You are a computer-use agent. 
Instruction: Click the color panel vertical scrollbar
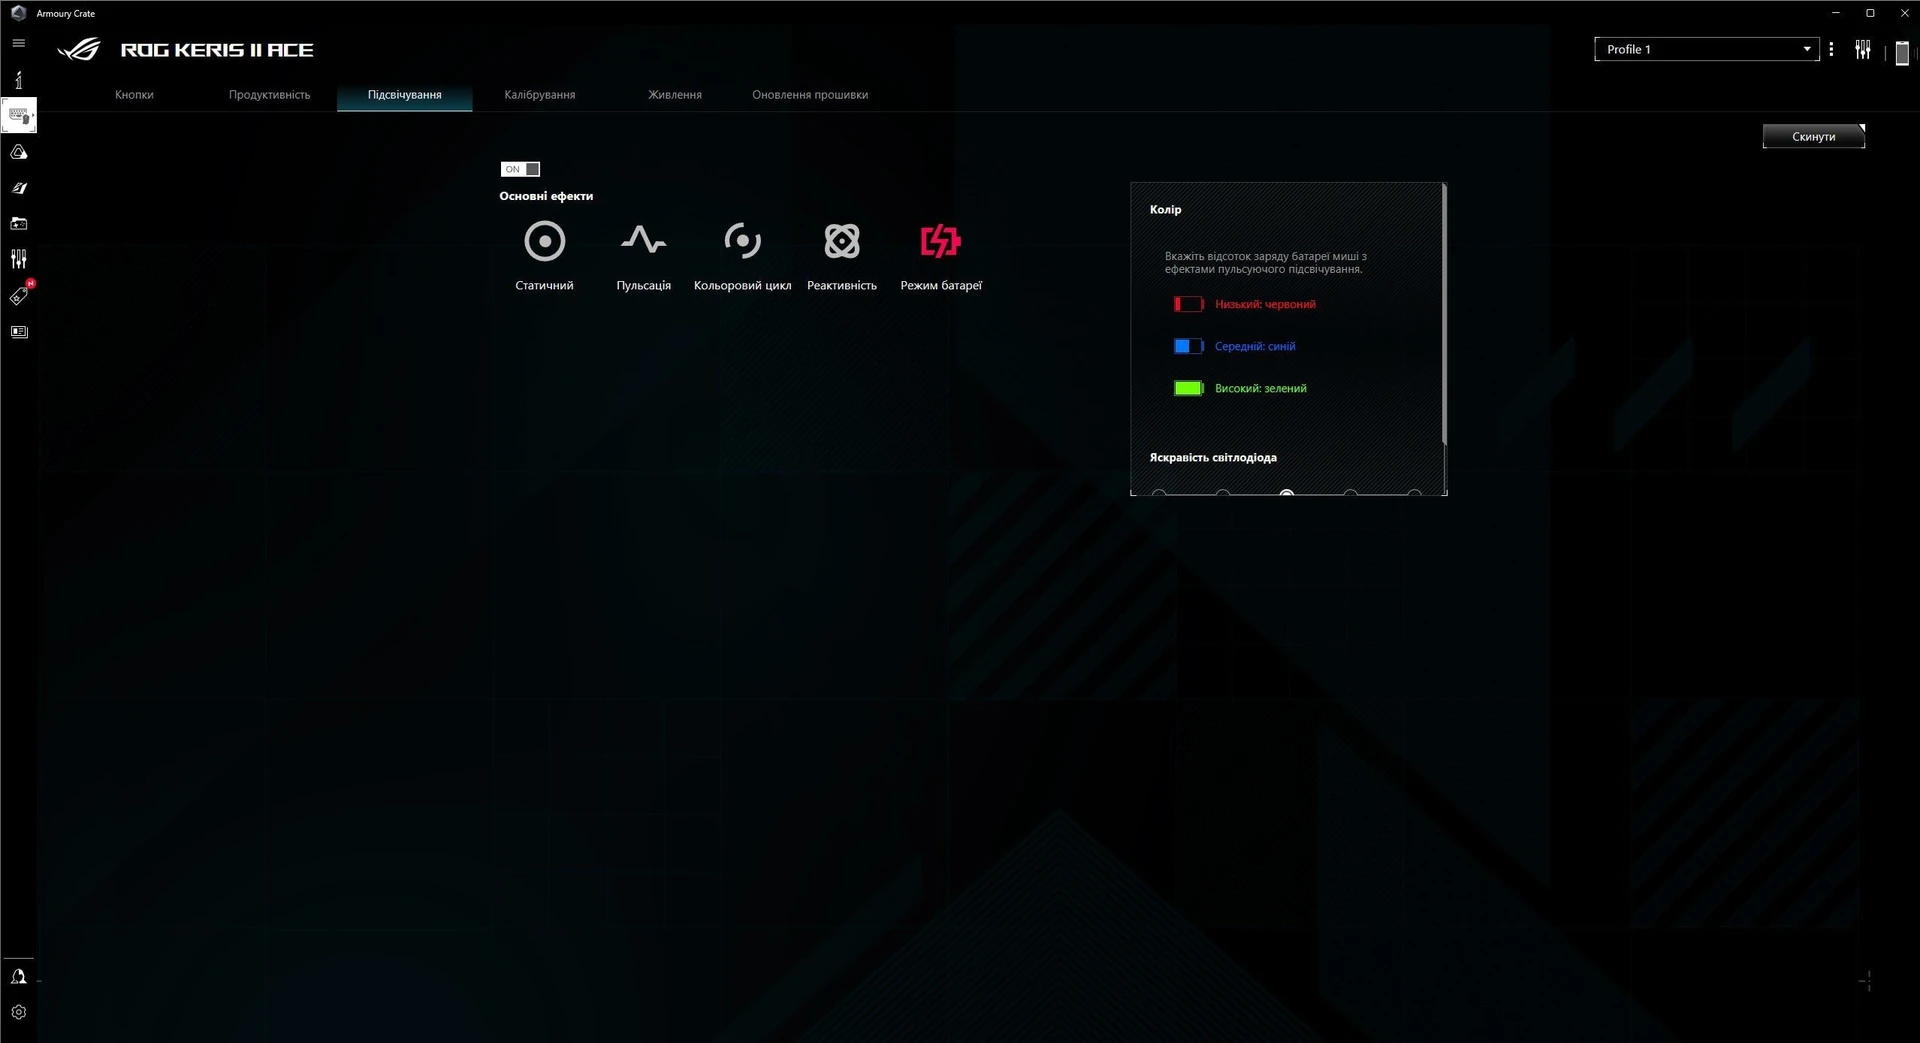(x=1444, y=314)
